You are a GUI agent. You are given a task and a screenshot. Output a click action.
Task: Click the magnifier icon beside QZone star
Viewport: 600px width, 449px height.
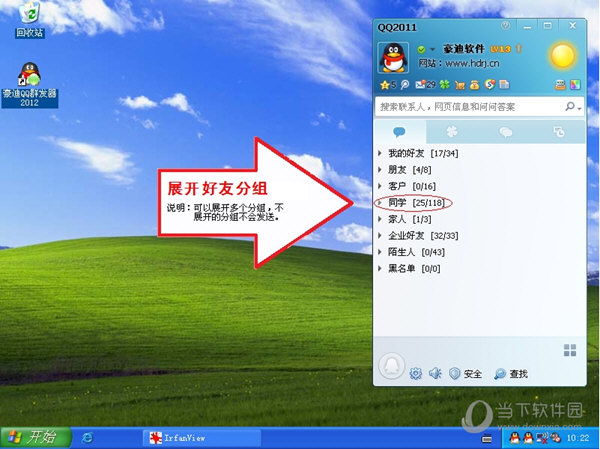pyautogui.click(x=405, y=85)
